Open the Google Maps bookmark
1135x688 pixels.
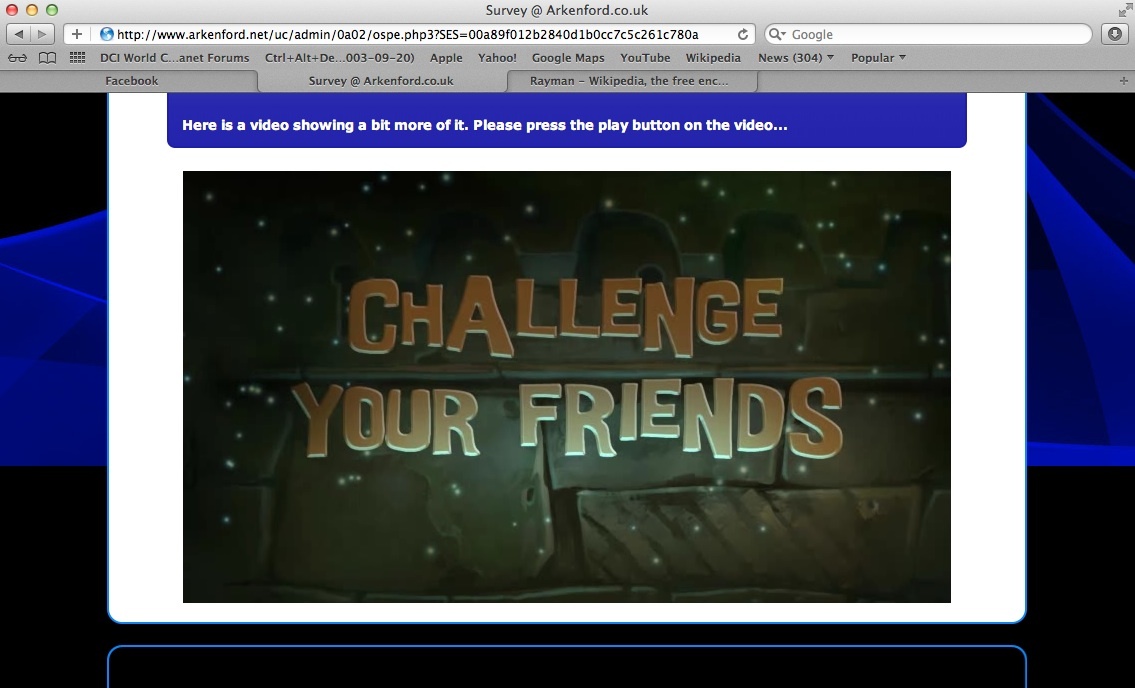568,58
